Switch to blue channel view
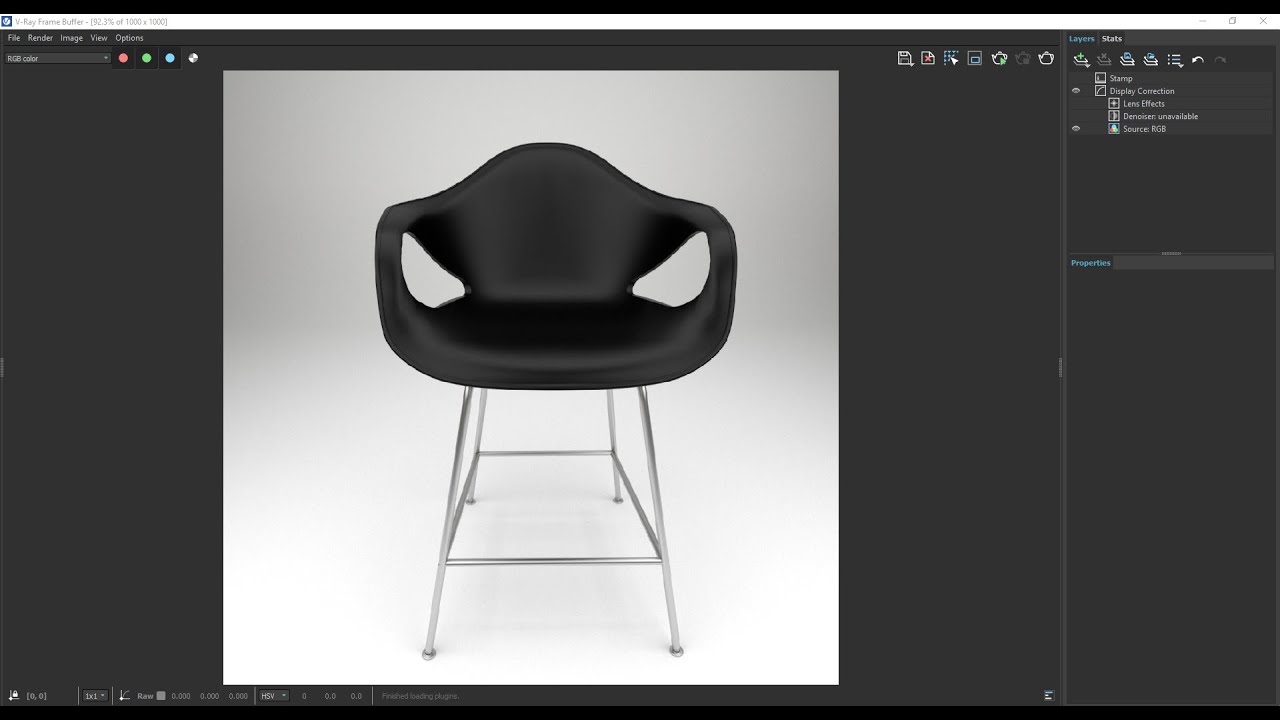Viewport: 1280px width, 720px height. coord(170,58)
